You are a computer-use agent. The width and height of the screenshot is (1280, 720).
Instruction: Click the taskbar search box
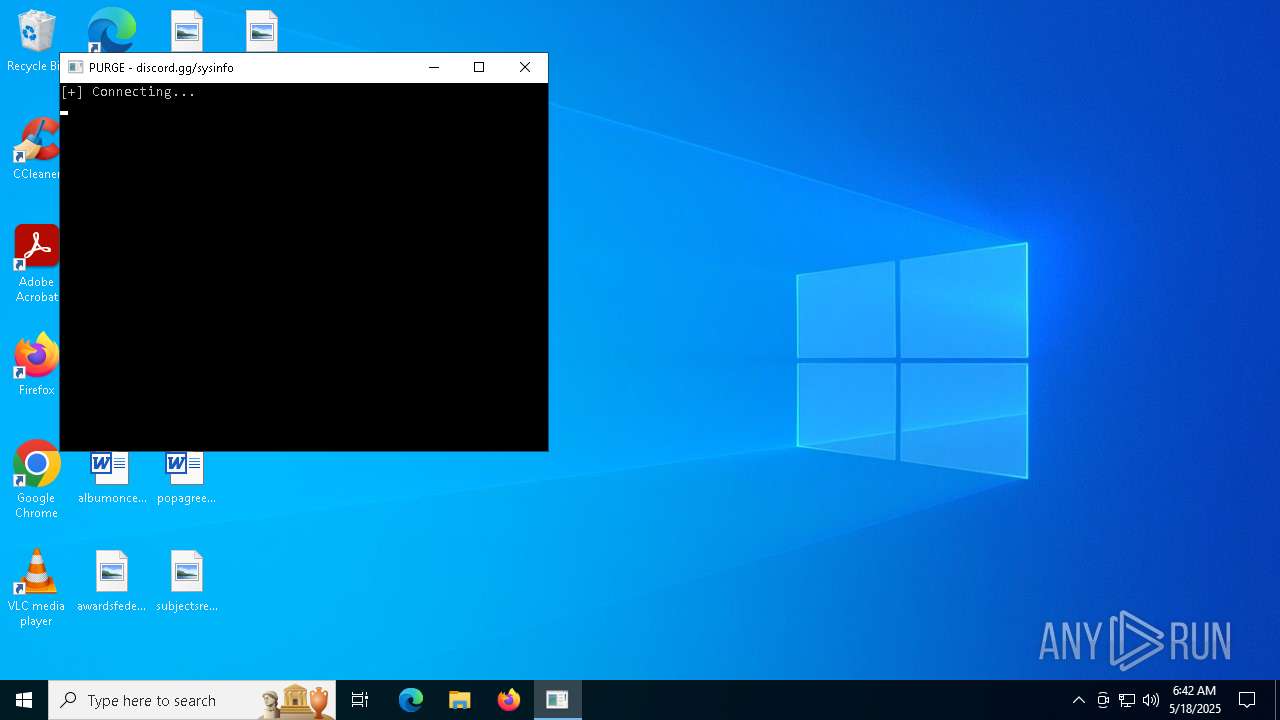(193, 700)
